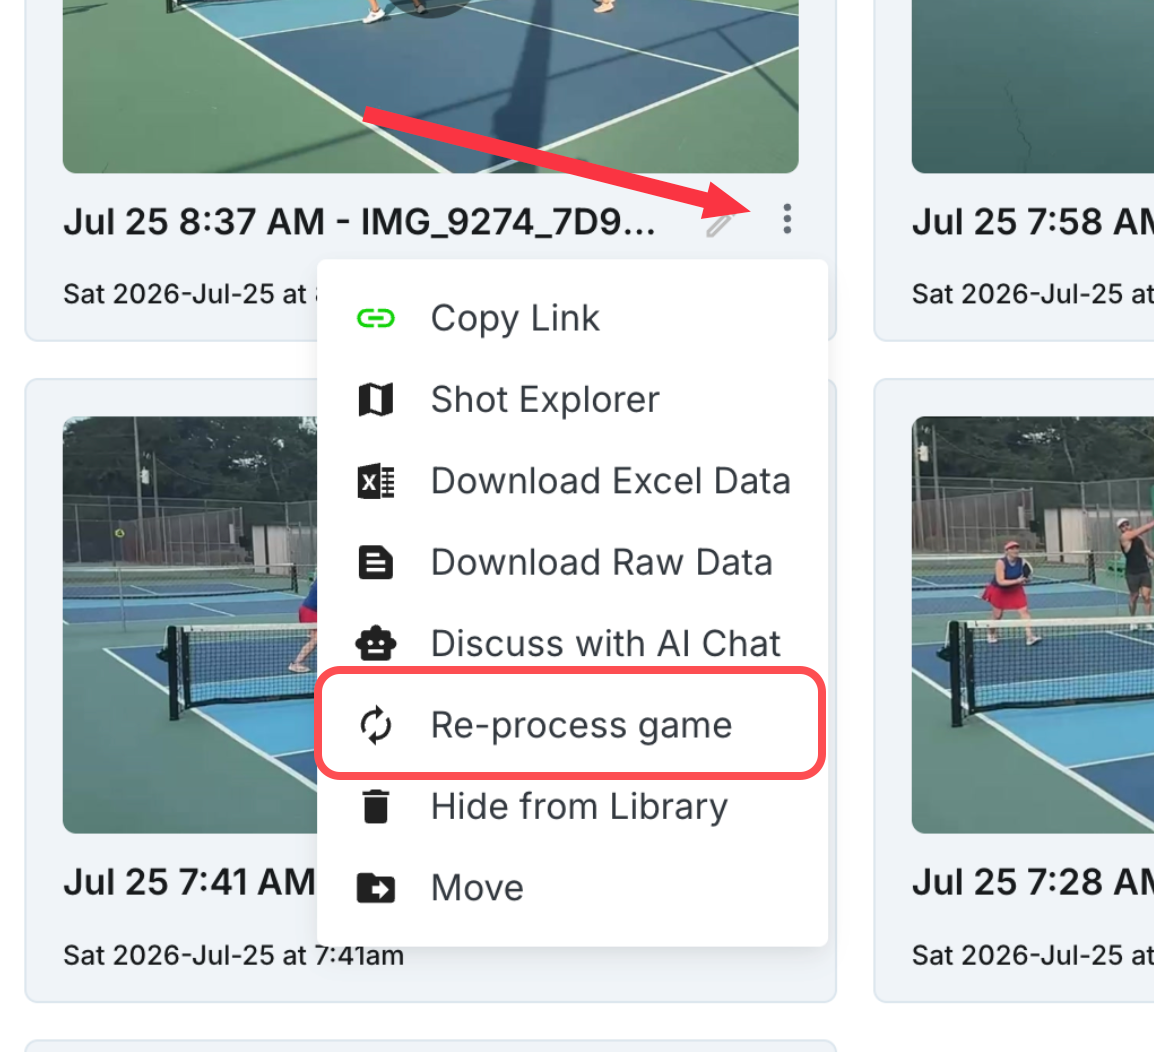Open the Jul 25 7:28 AM game thumbnail

pyautogui.click(x=1033, y=624)
